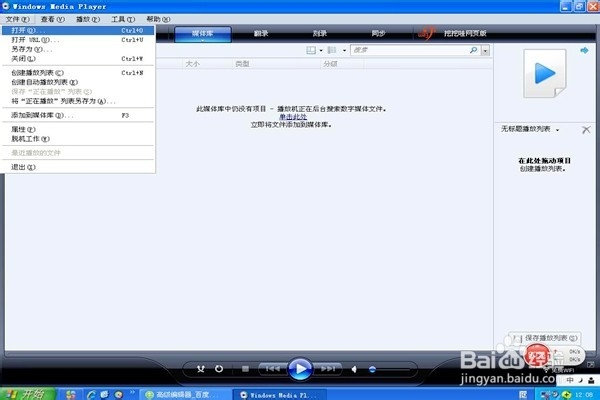Click inside the library search box

pos(409,50)
